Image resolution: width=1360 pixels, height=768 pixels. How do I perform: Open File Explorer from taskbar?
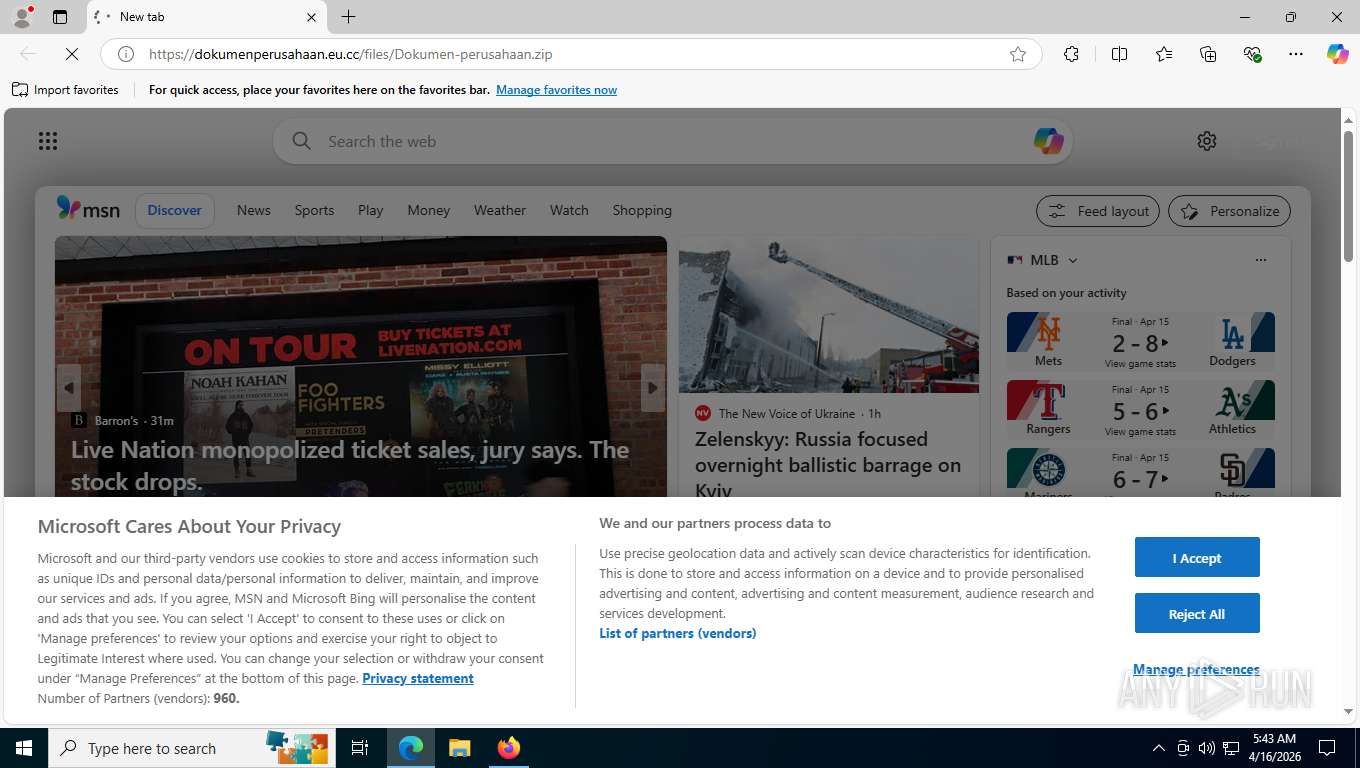tap(459, 748)
